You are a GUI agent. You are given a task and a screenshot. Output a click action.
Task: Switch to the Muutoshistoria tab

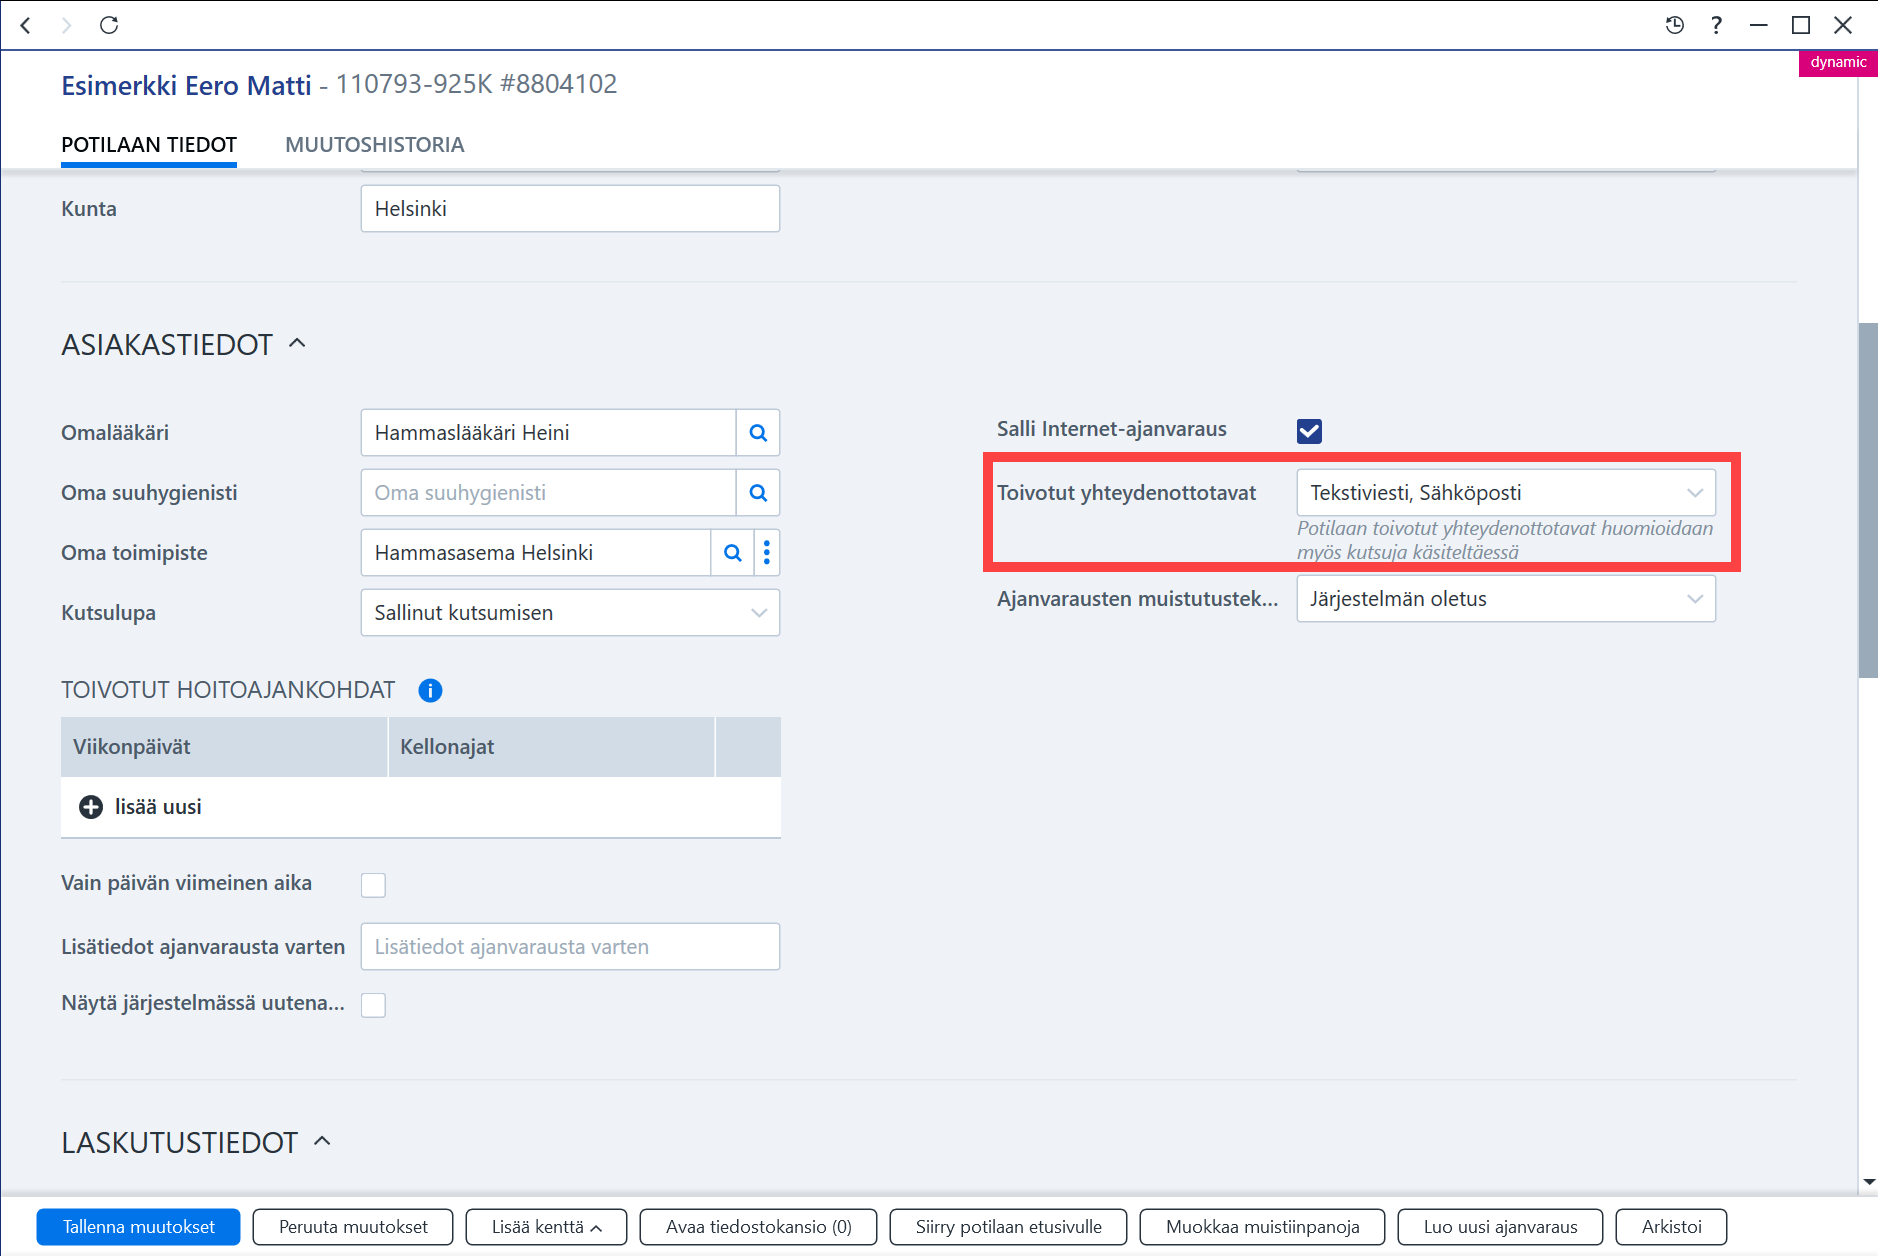pyautogui.click(x=375, y=145)
